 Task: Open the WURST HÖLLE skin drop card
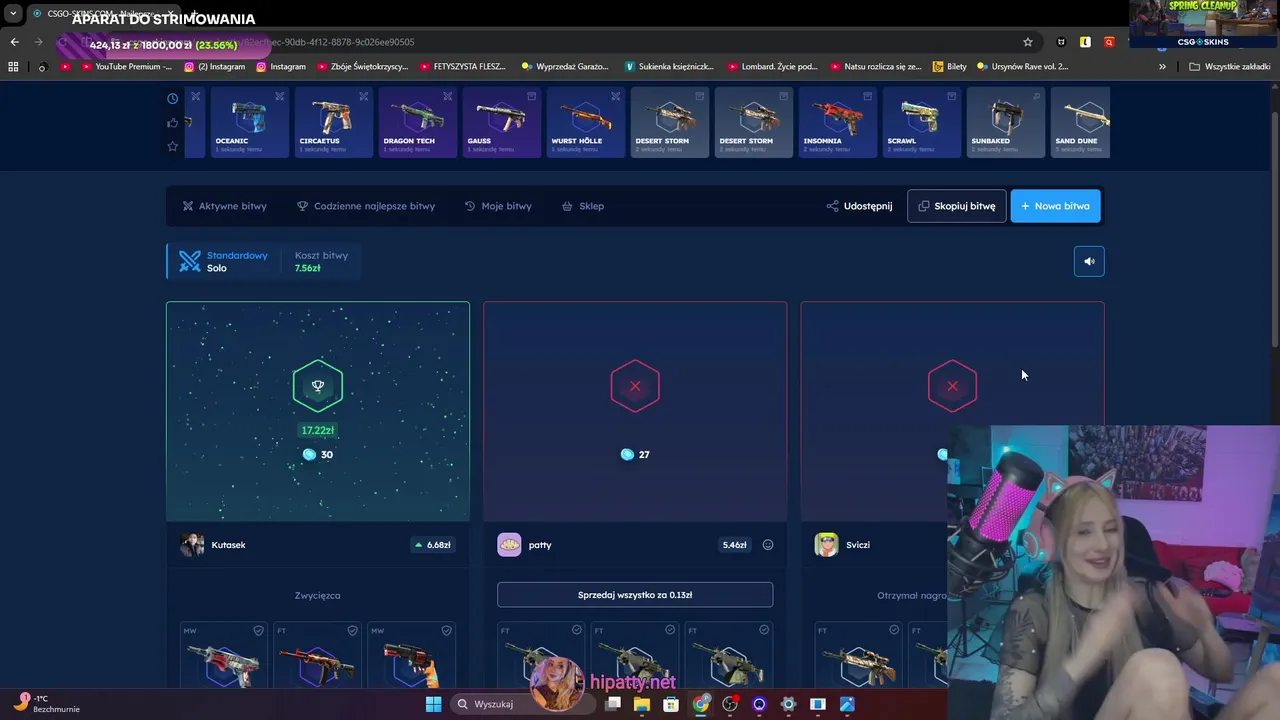pyautogui.click(x=584, y=122)
